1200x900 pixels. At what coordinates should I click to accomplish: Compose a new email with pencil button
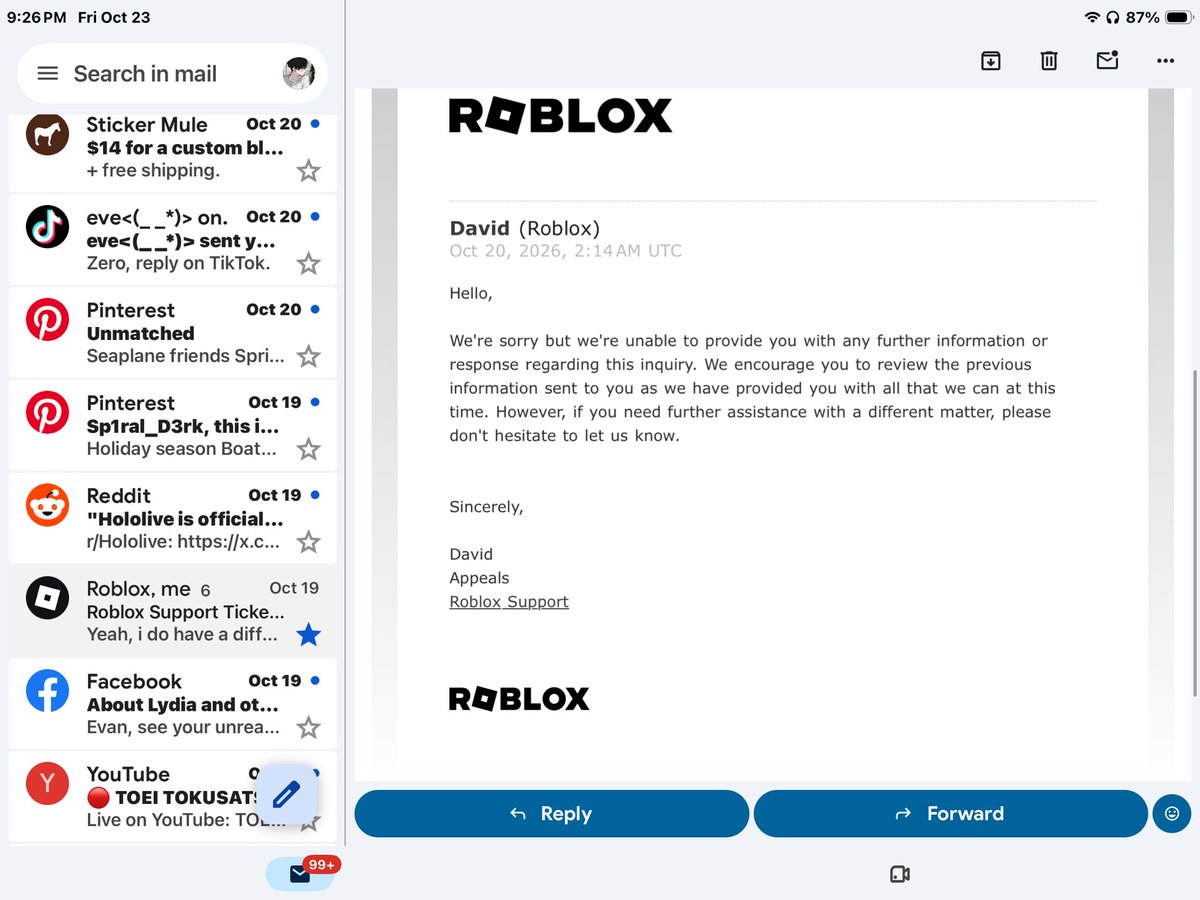287,794
